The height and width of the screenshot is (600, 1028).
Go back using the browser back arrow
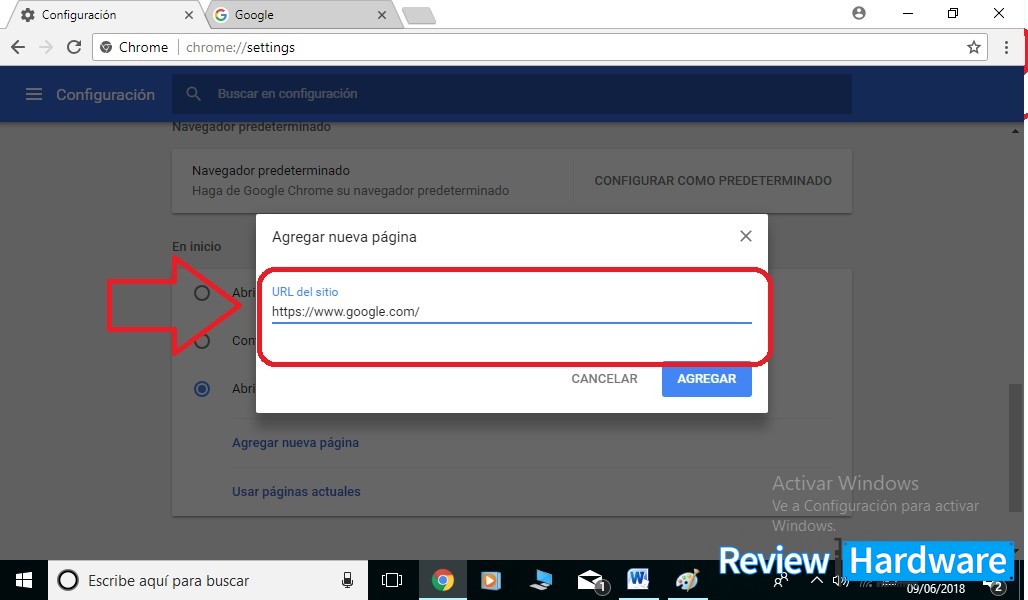coord(18,47)
